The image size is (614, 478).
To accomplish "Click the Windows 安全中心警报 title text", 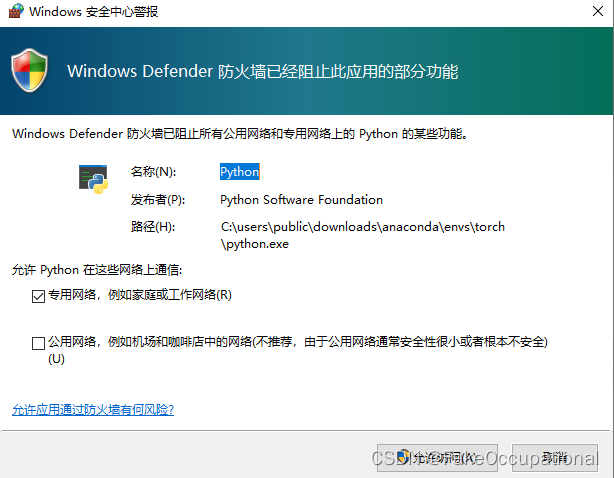I will 94,12.
